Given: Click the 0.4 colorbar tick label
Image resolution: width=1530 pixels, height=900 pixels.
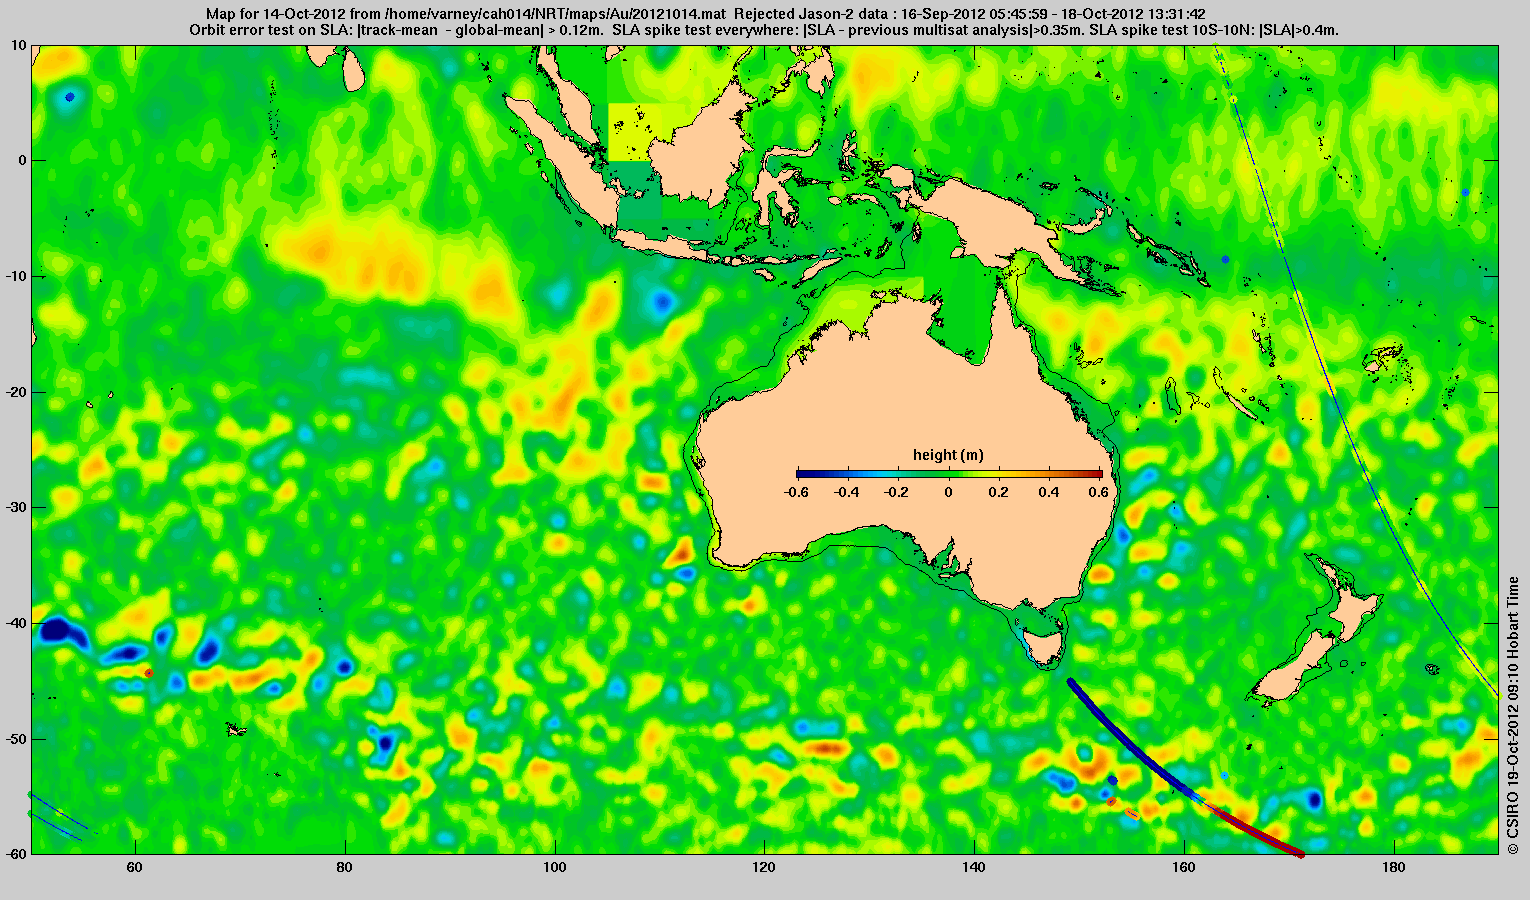Looking at the screenshot, I should click(x=1049, y=492).
